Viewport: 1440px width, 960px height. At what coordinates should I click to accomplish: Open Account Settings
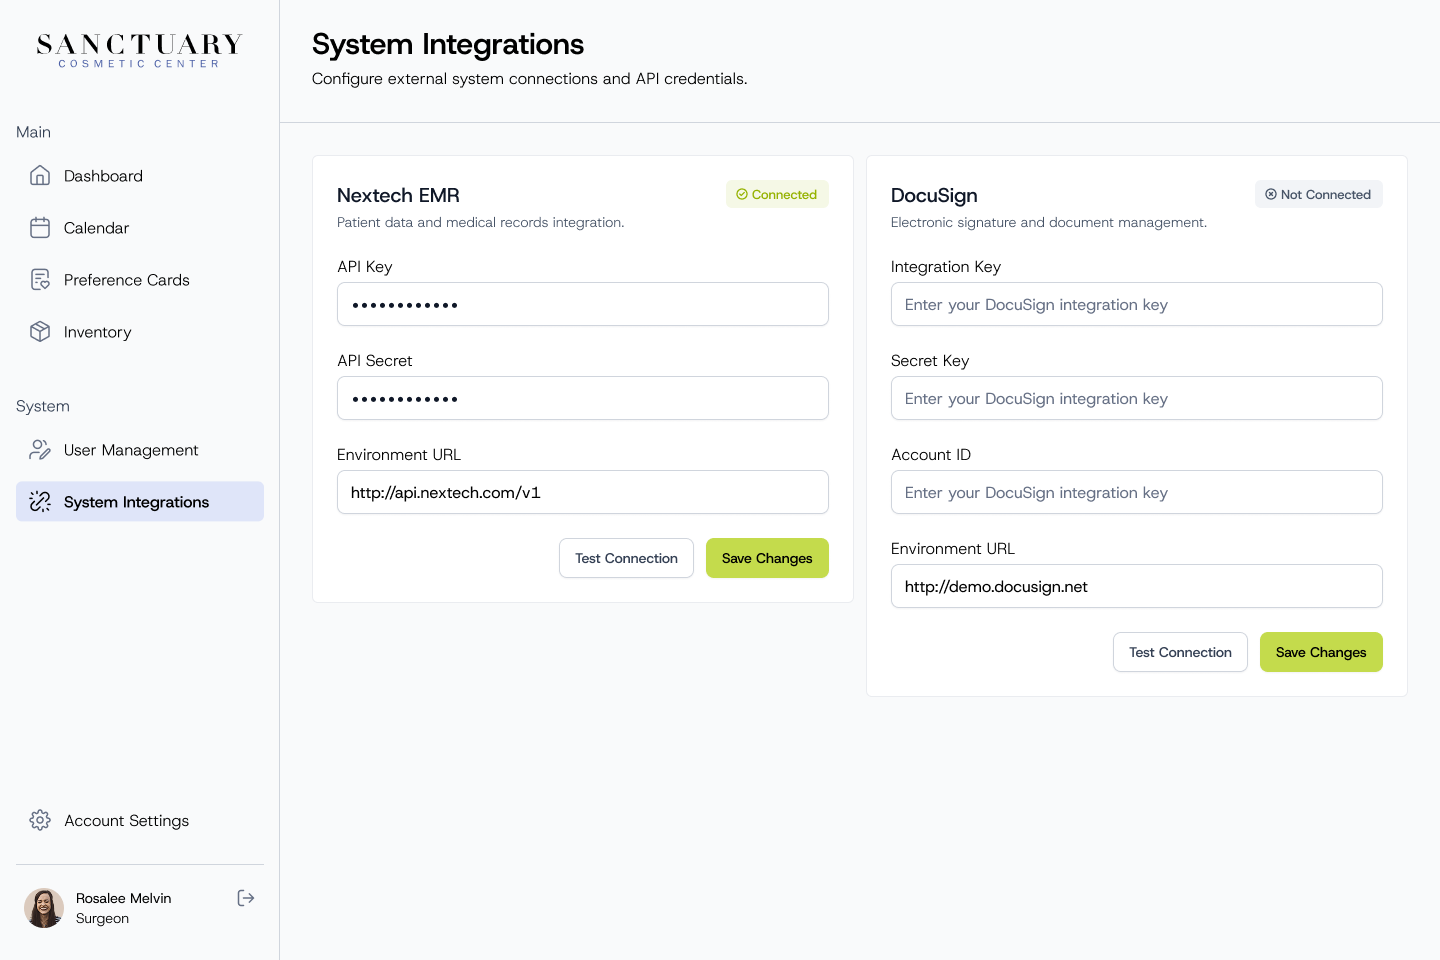pyautogui.click(x=140, y=820)
